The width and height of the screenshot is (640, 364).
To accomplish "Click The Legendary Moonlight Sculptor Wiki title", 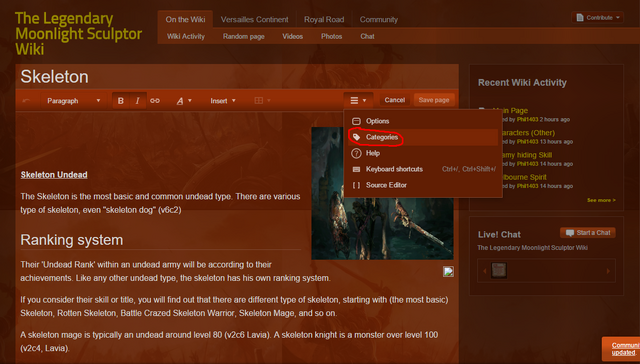I will pos(78,34).
